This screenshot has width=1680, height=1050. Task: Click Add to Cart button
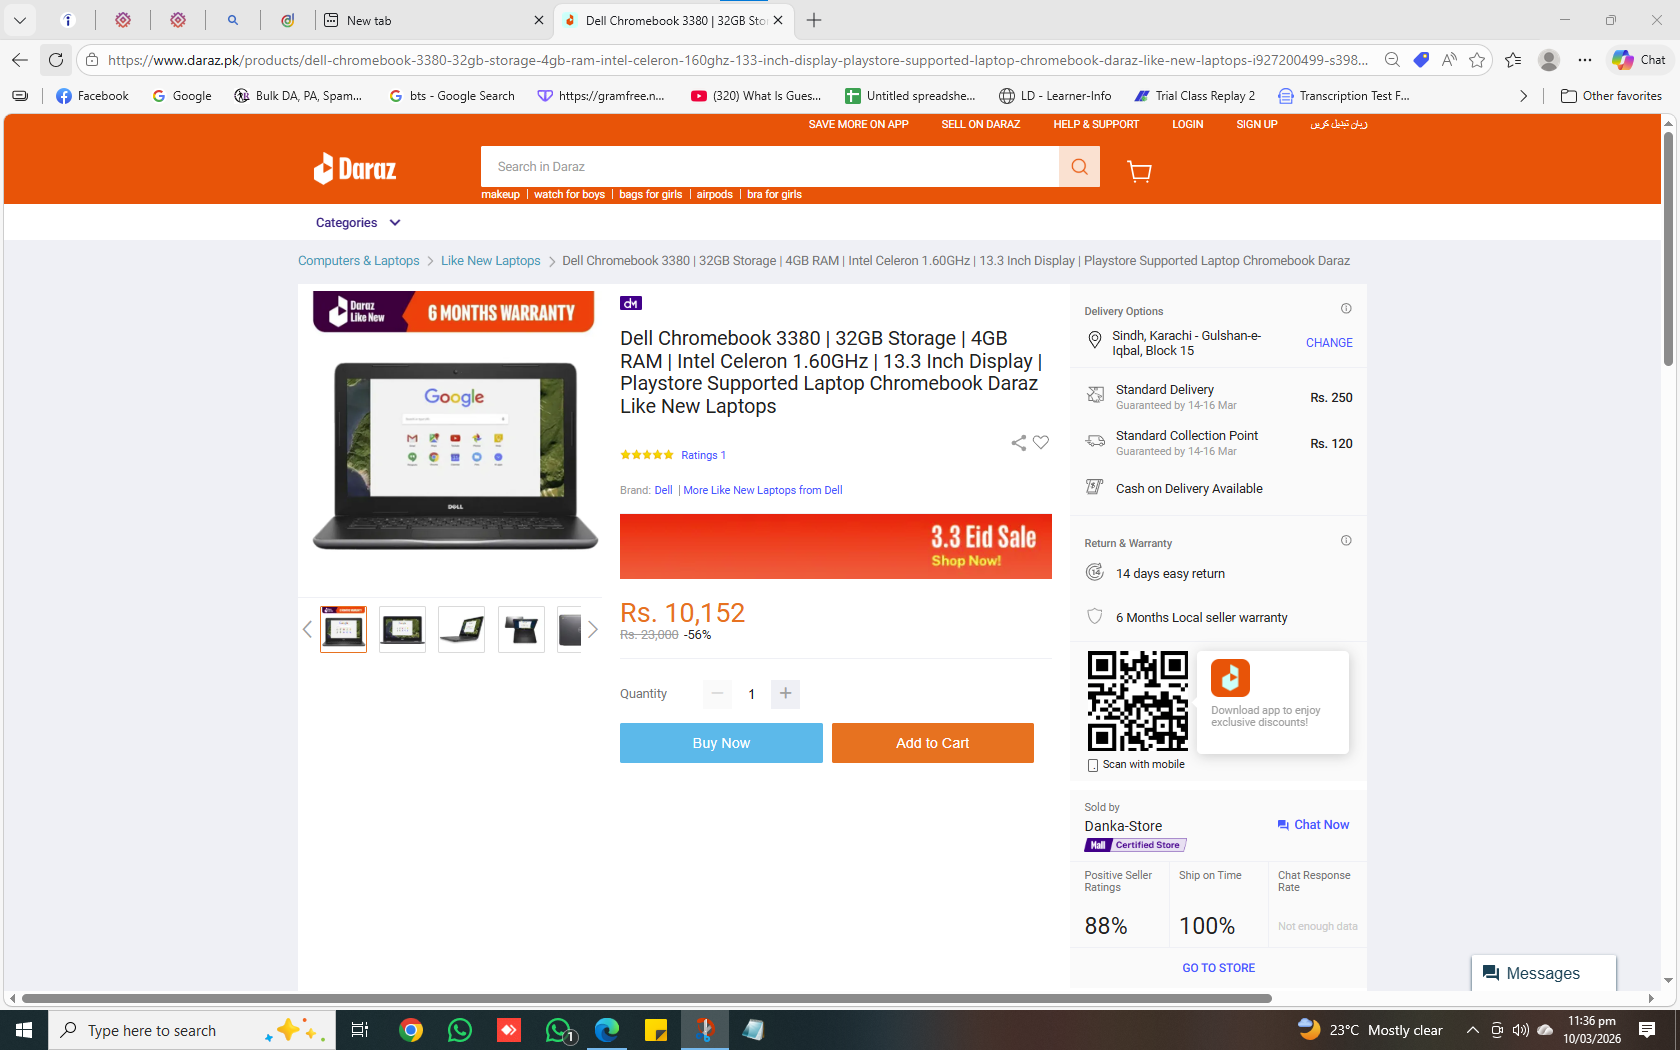pos(933,743)
